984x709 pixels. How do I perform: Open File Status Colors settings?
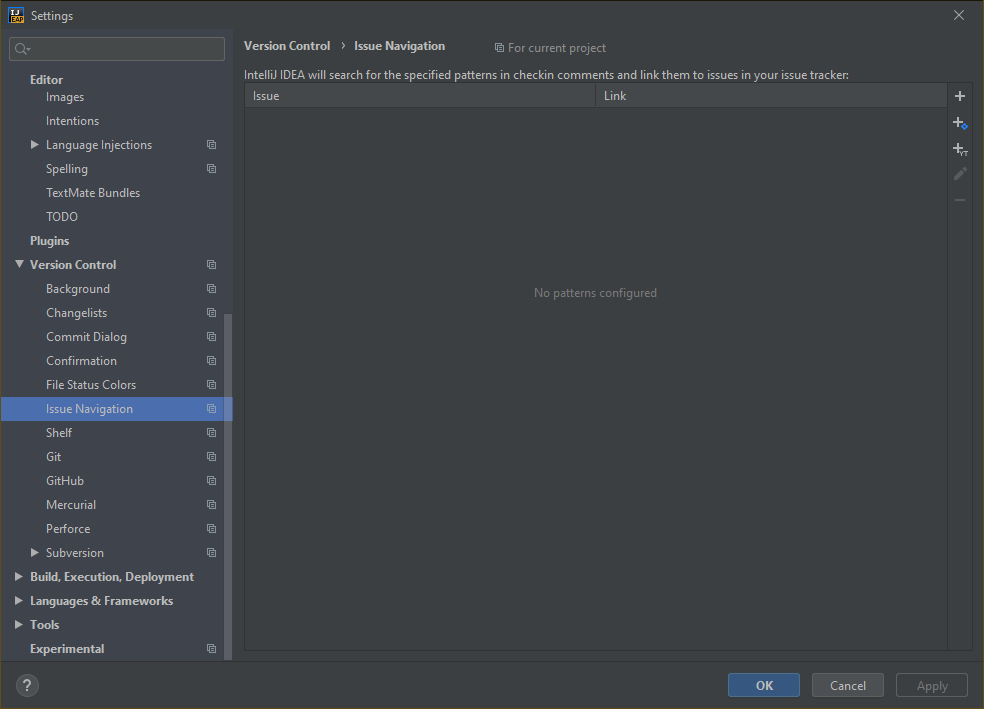coord(91,385)
